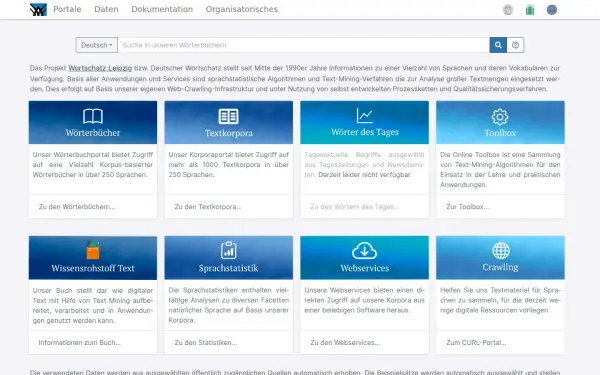This screenshot has width=600, height=375.
Task: Click the orange book Wissensrohstoff Text icon
Action: [x=93, y=251]
